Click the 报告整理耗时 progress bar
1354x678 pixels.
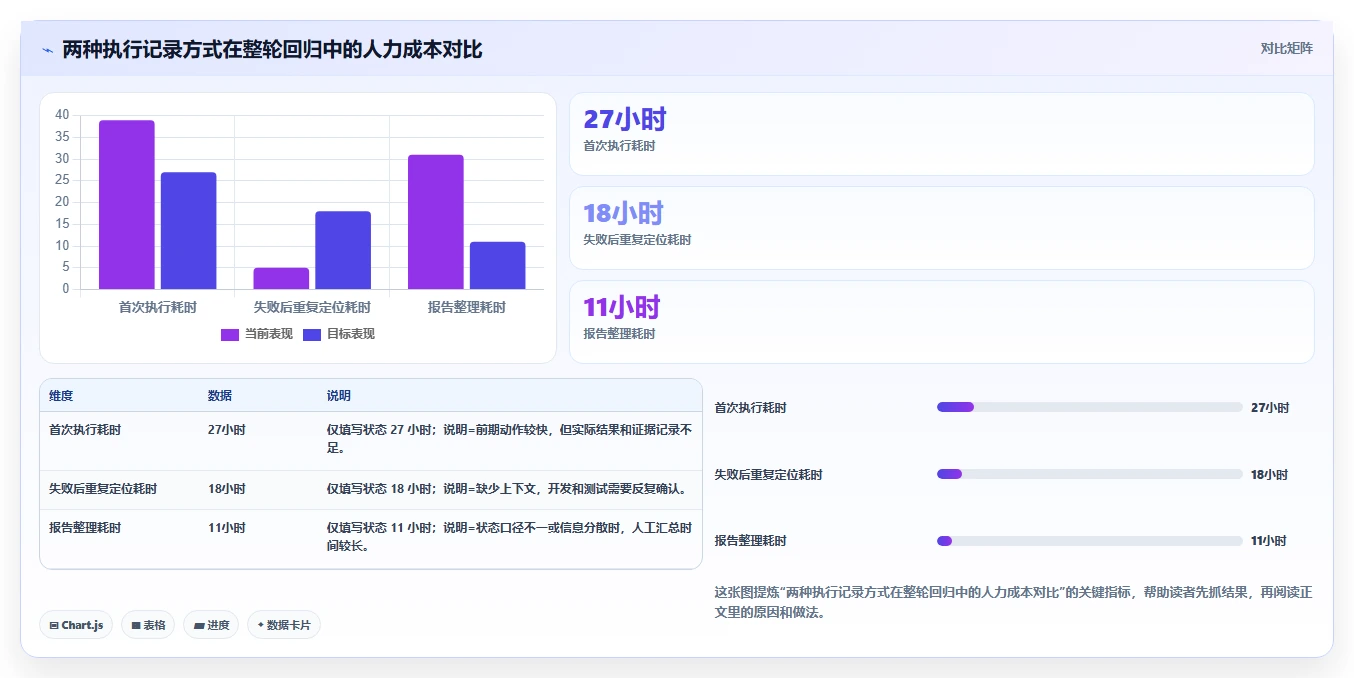point(1089,541)
